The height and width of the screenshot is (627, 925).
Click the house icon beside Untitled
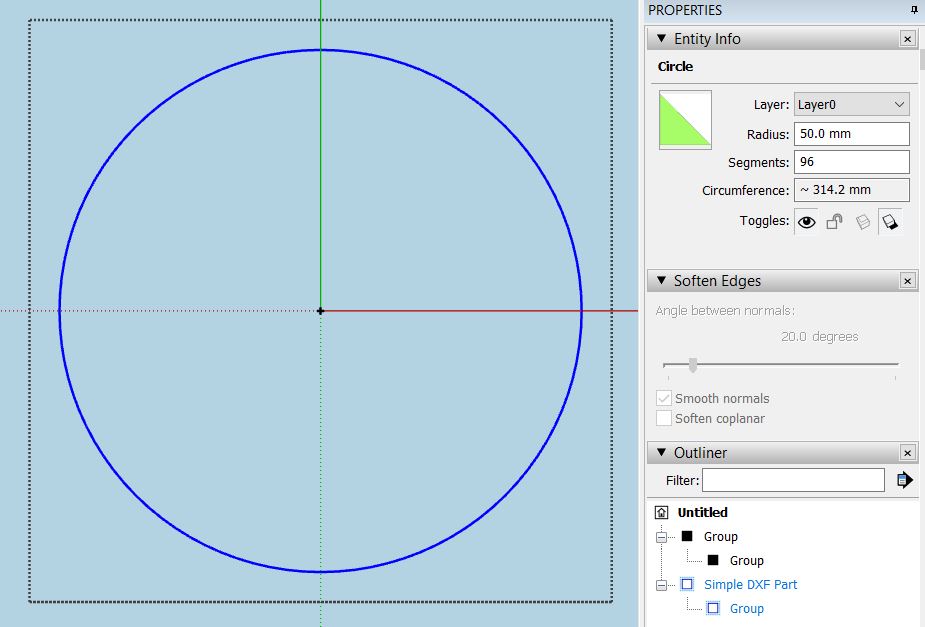pyautogui.click(x=662, y=512)
